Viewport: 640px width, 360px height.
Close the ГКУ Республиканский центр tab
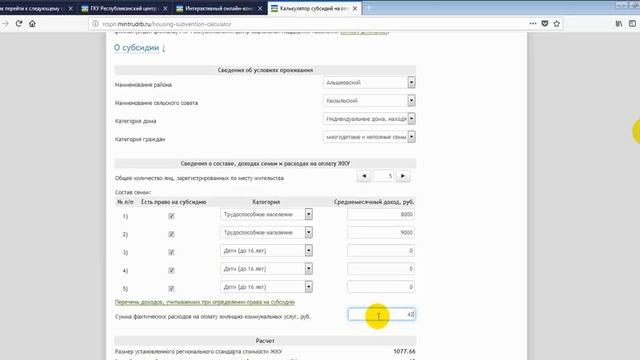[165, 8]
